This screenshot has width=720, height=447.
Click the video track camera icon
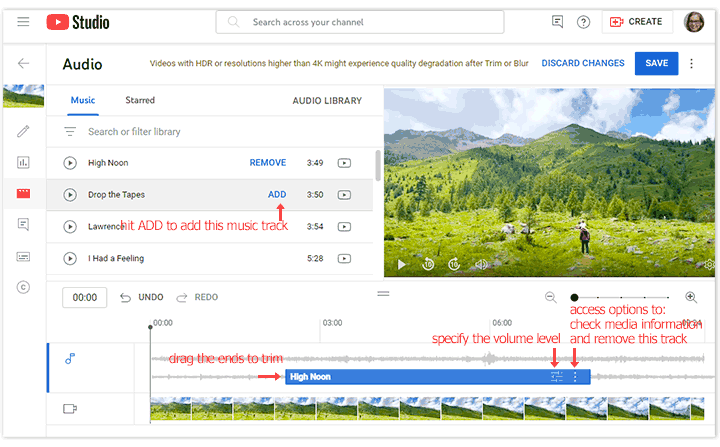click(x=70, y=408)
